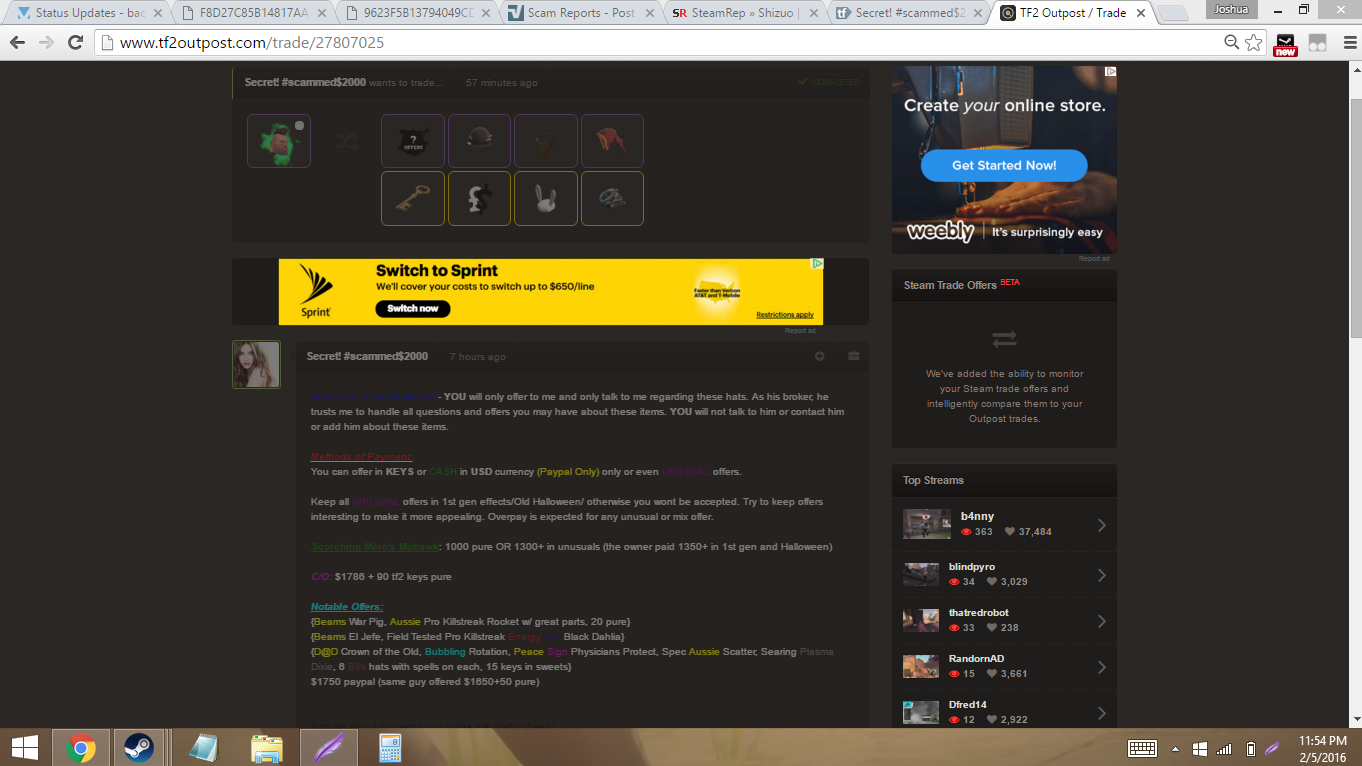
Task: Open Steam from the taskbar
Action: (138, 747)
